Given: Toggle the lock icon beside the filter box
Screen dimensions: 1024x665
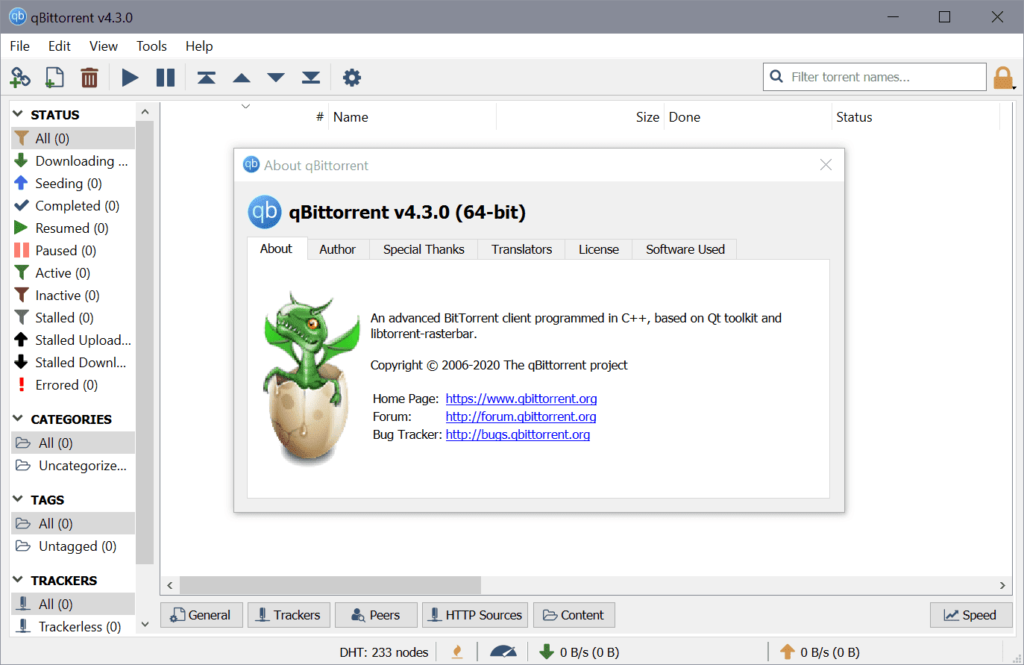Looking at the screenshot, I should pyautogui.click(x=1004, y=76).
